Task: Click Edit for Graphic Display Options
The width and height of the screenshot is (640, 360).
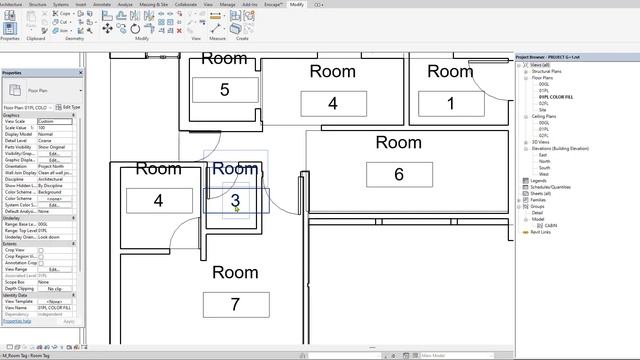Action: [54, 160]
